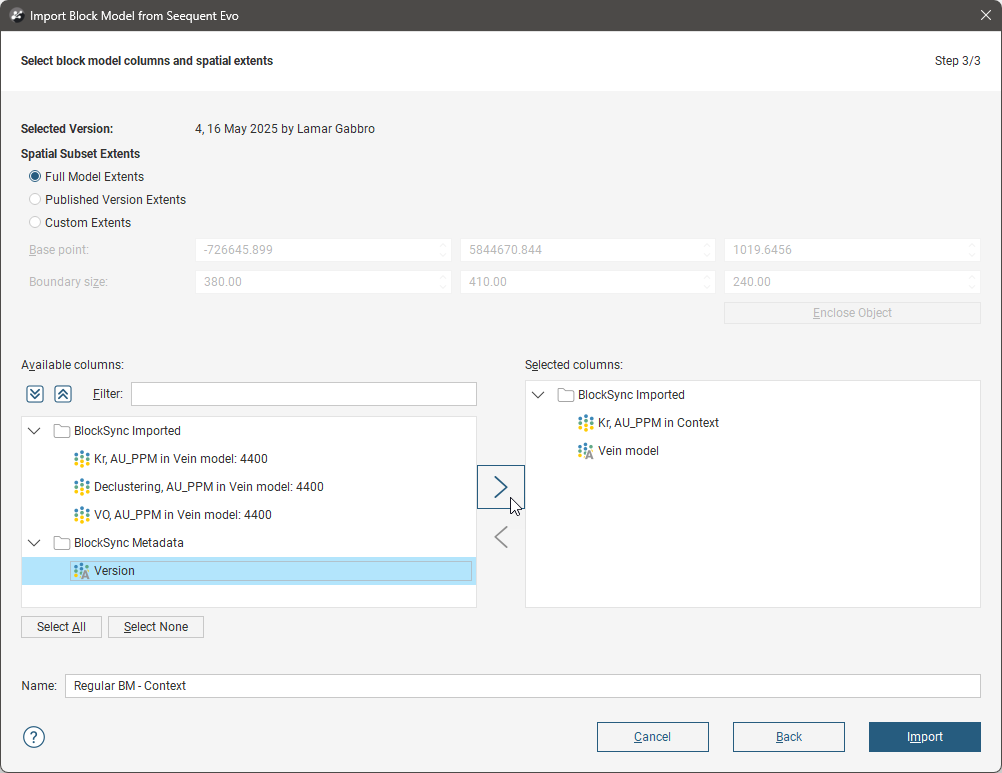The image size is (1002, 773).
Task: Go to previous step with Back
Action: click(788, 737)
